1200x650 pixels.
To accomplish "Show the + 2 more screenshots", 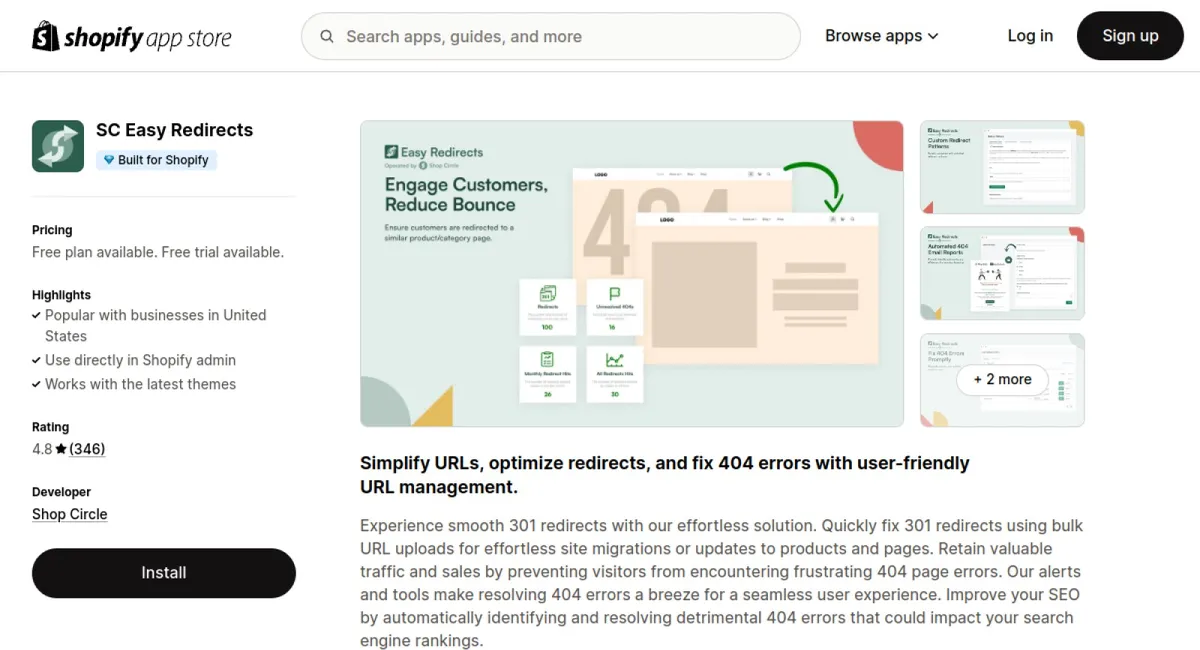I will [x=1002, y=380].
